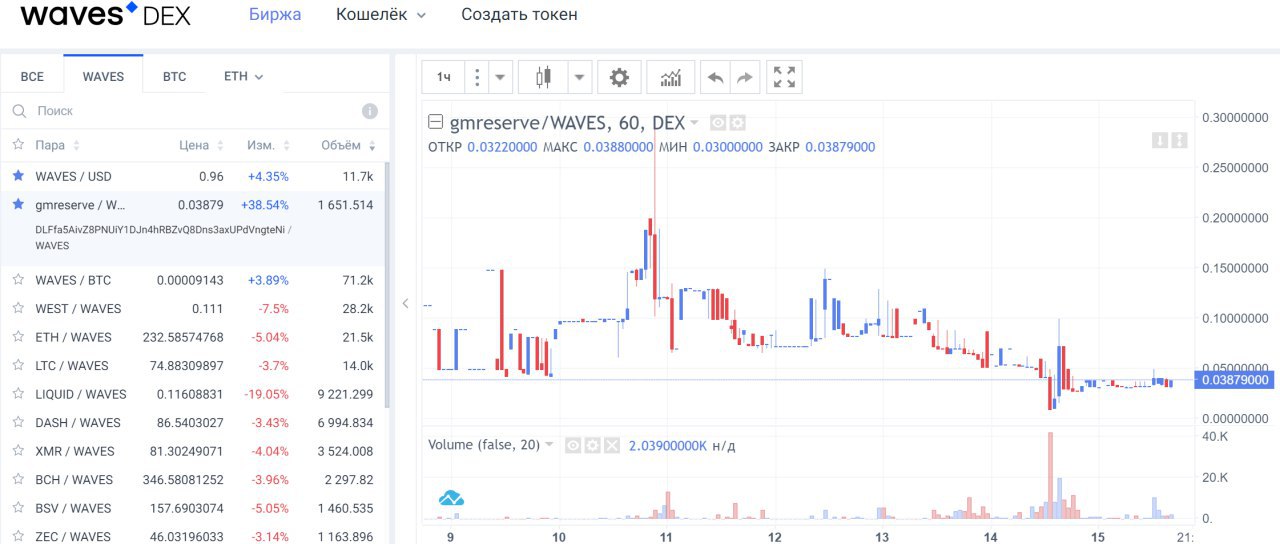Toggle the favorites star in table header

pos(18,145)
